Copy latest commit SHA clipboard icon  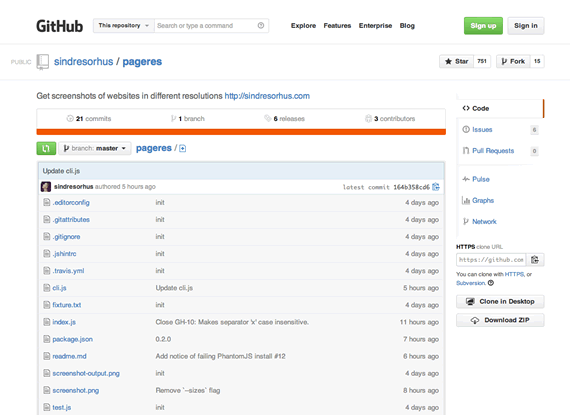click(x=435, y=187)
